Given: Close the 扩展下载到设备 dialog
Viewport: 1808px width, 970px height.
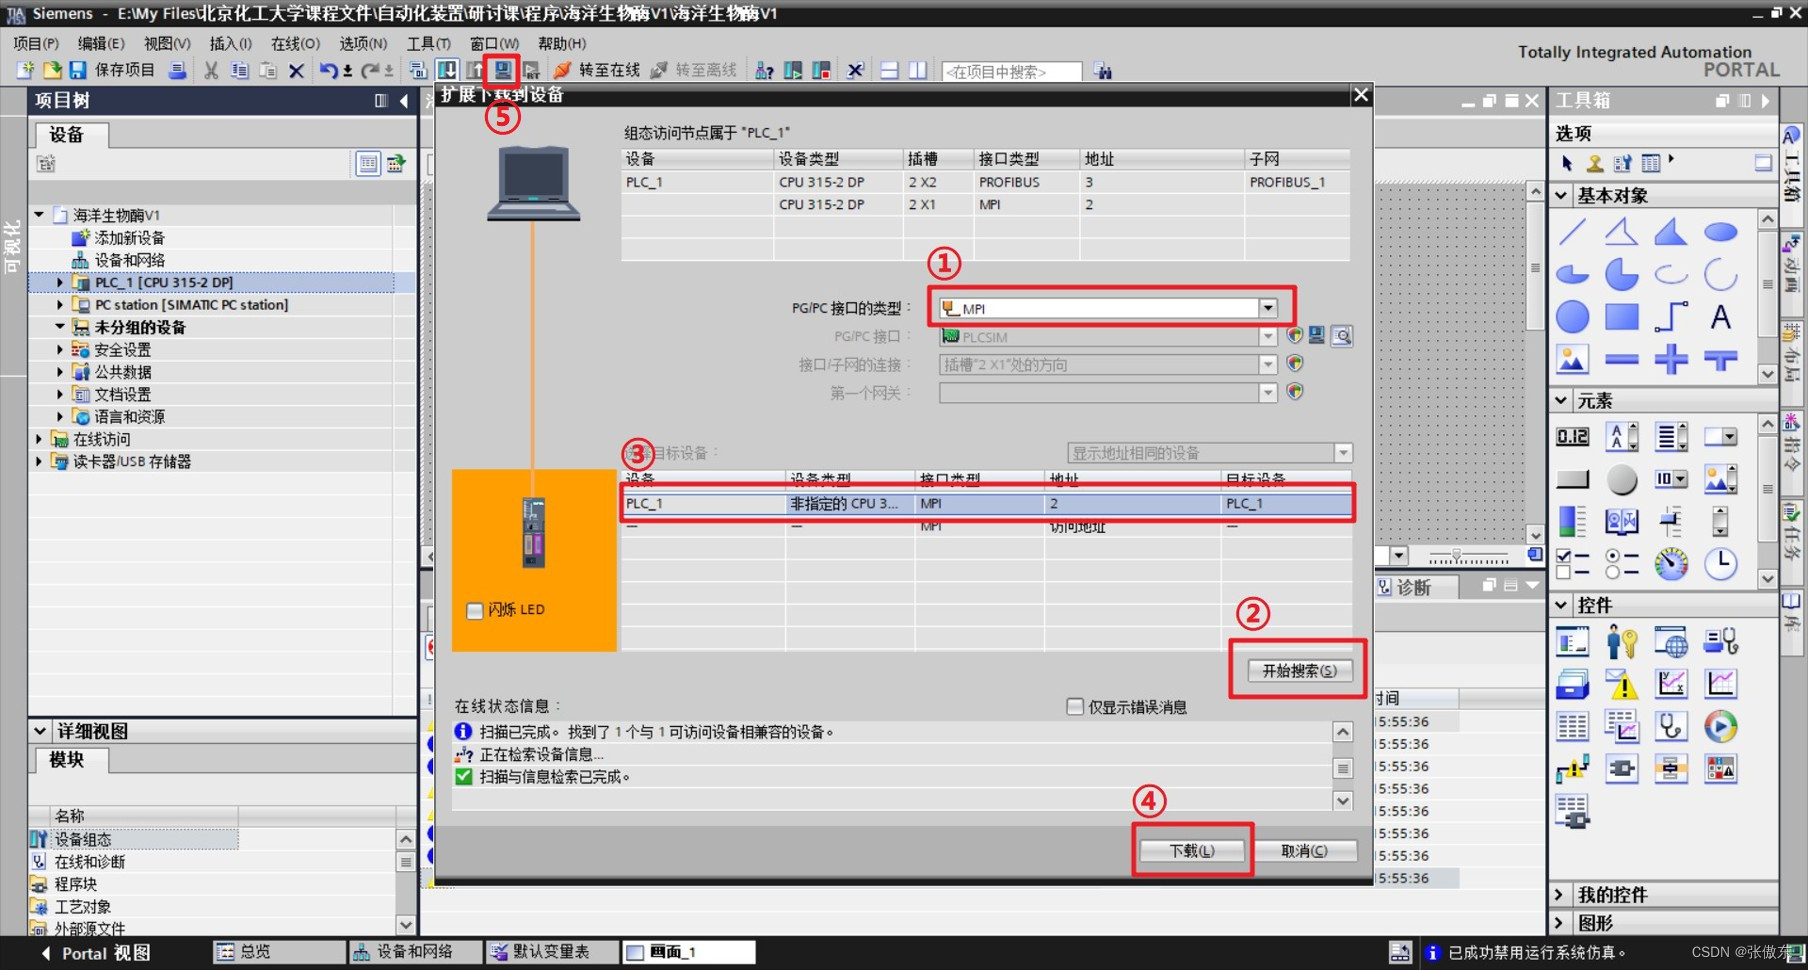Looking at the screenshot, I should coord(1360,95).
